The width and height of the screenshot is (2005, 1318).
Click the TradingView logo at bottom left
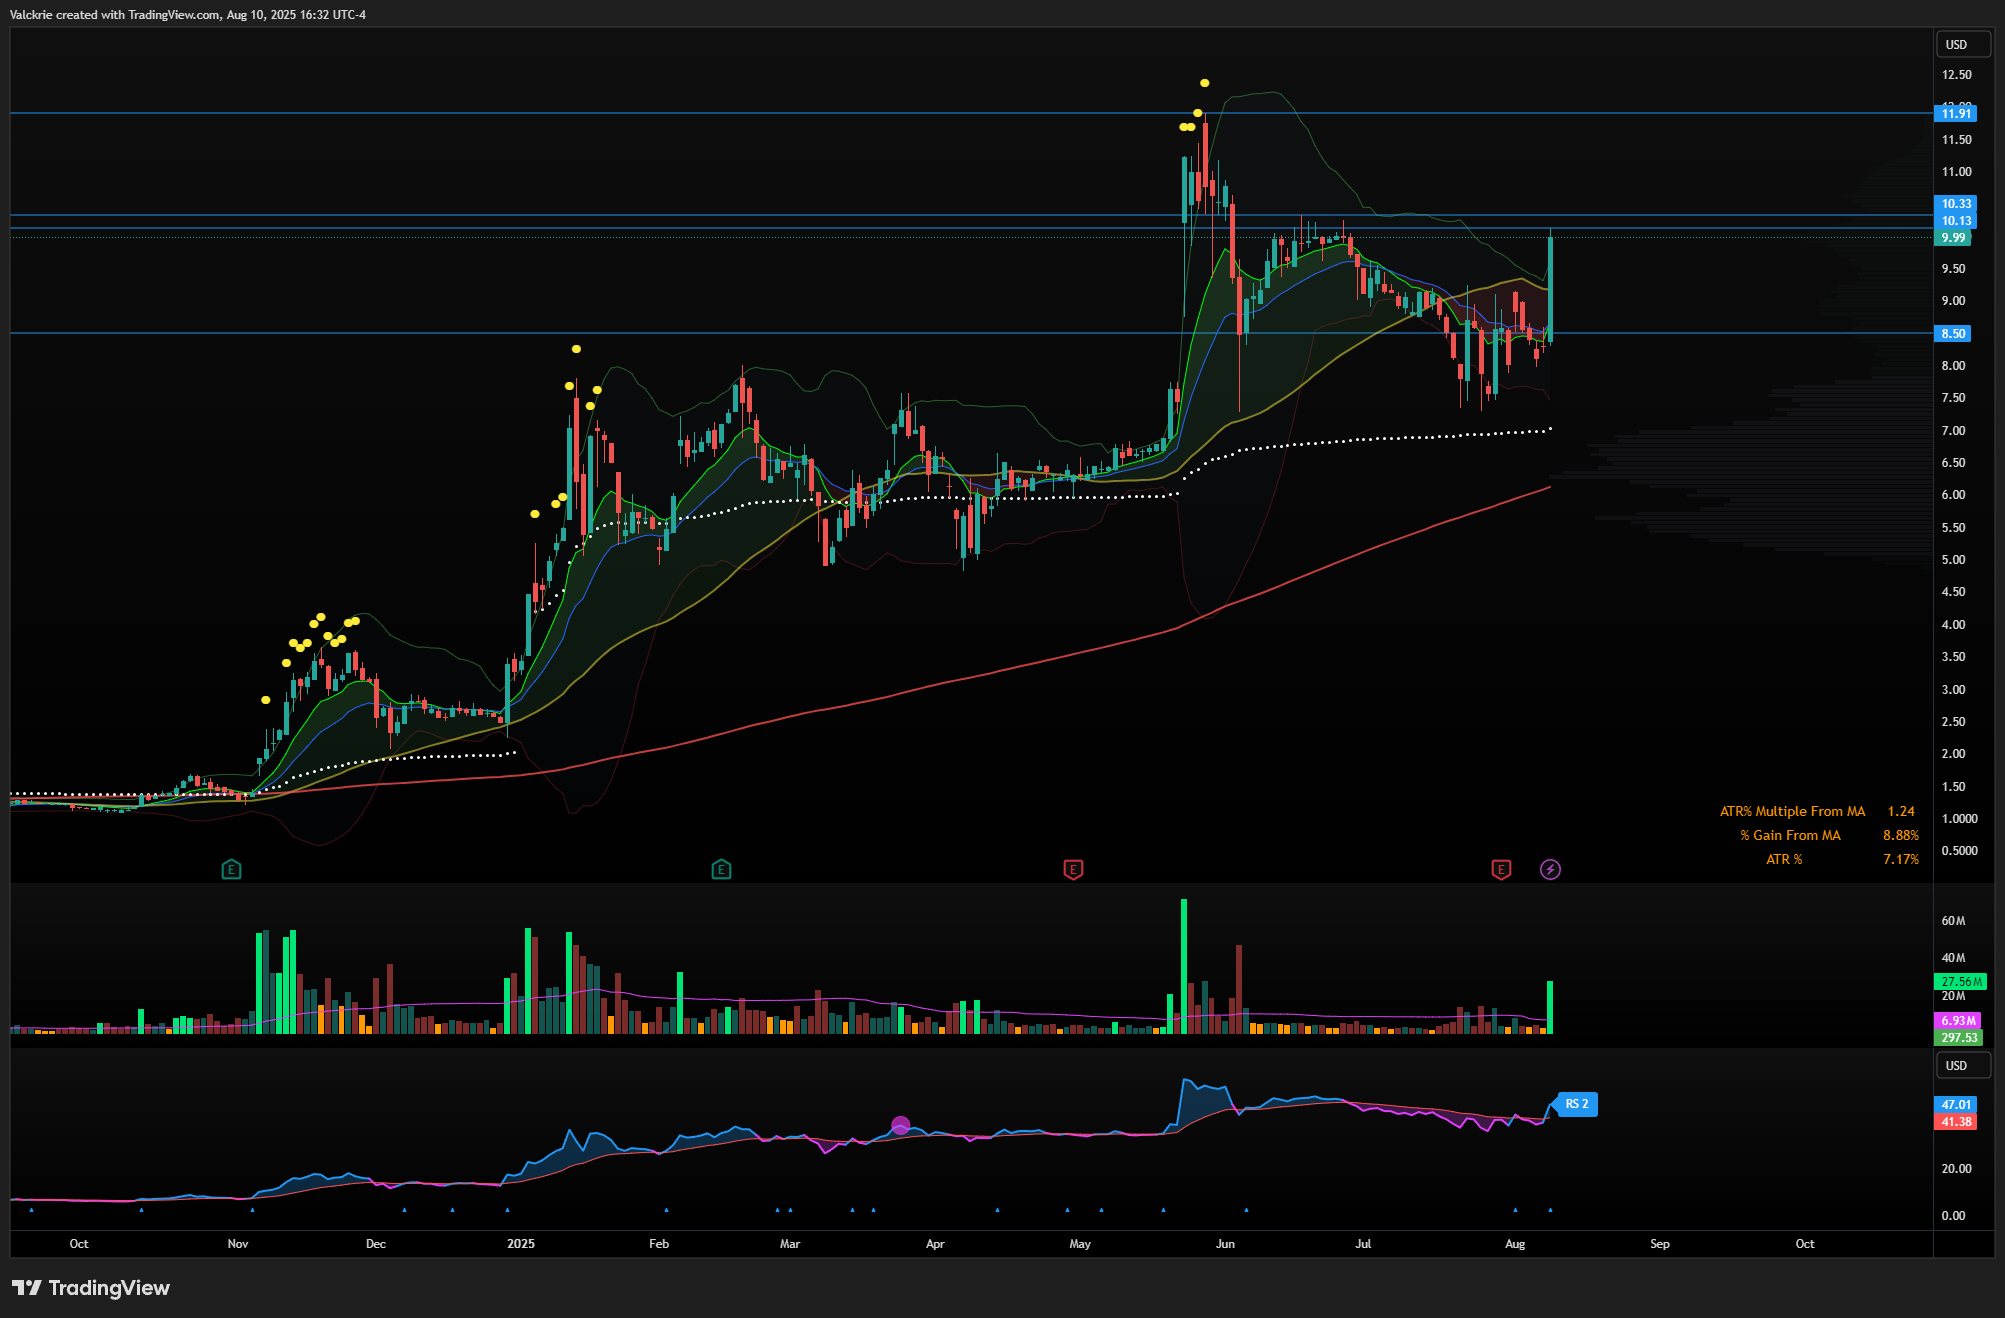[x=91, y=1288]
